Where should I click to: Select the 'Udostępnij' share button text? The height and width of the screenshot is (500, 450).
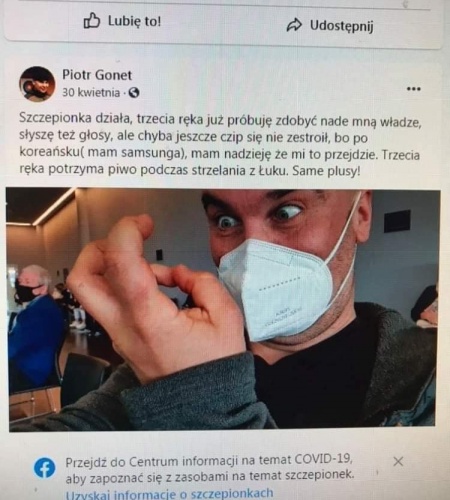coord(342,26)
